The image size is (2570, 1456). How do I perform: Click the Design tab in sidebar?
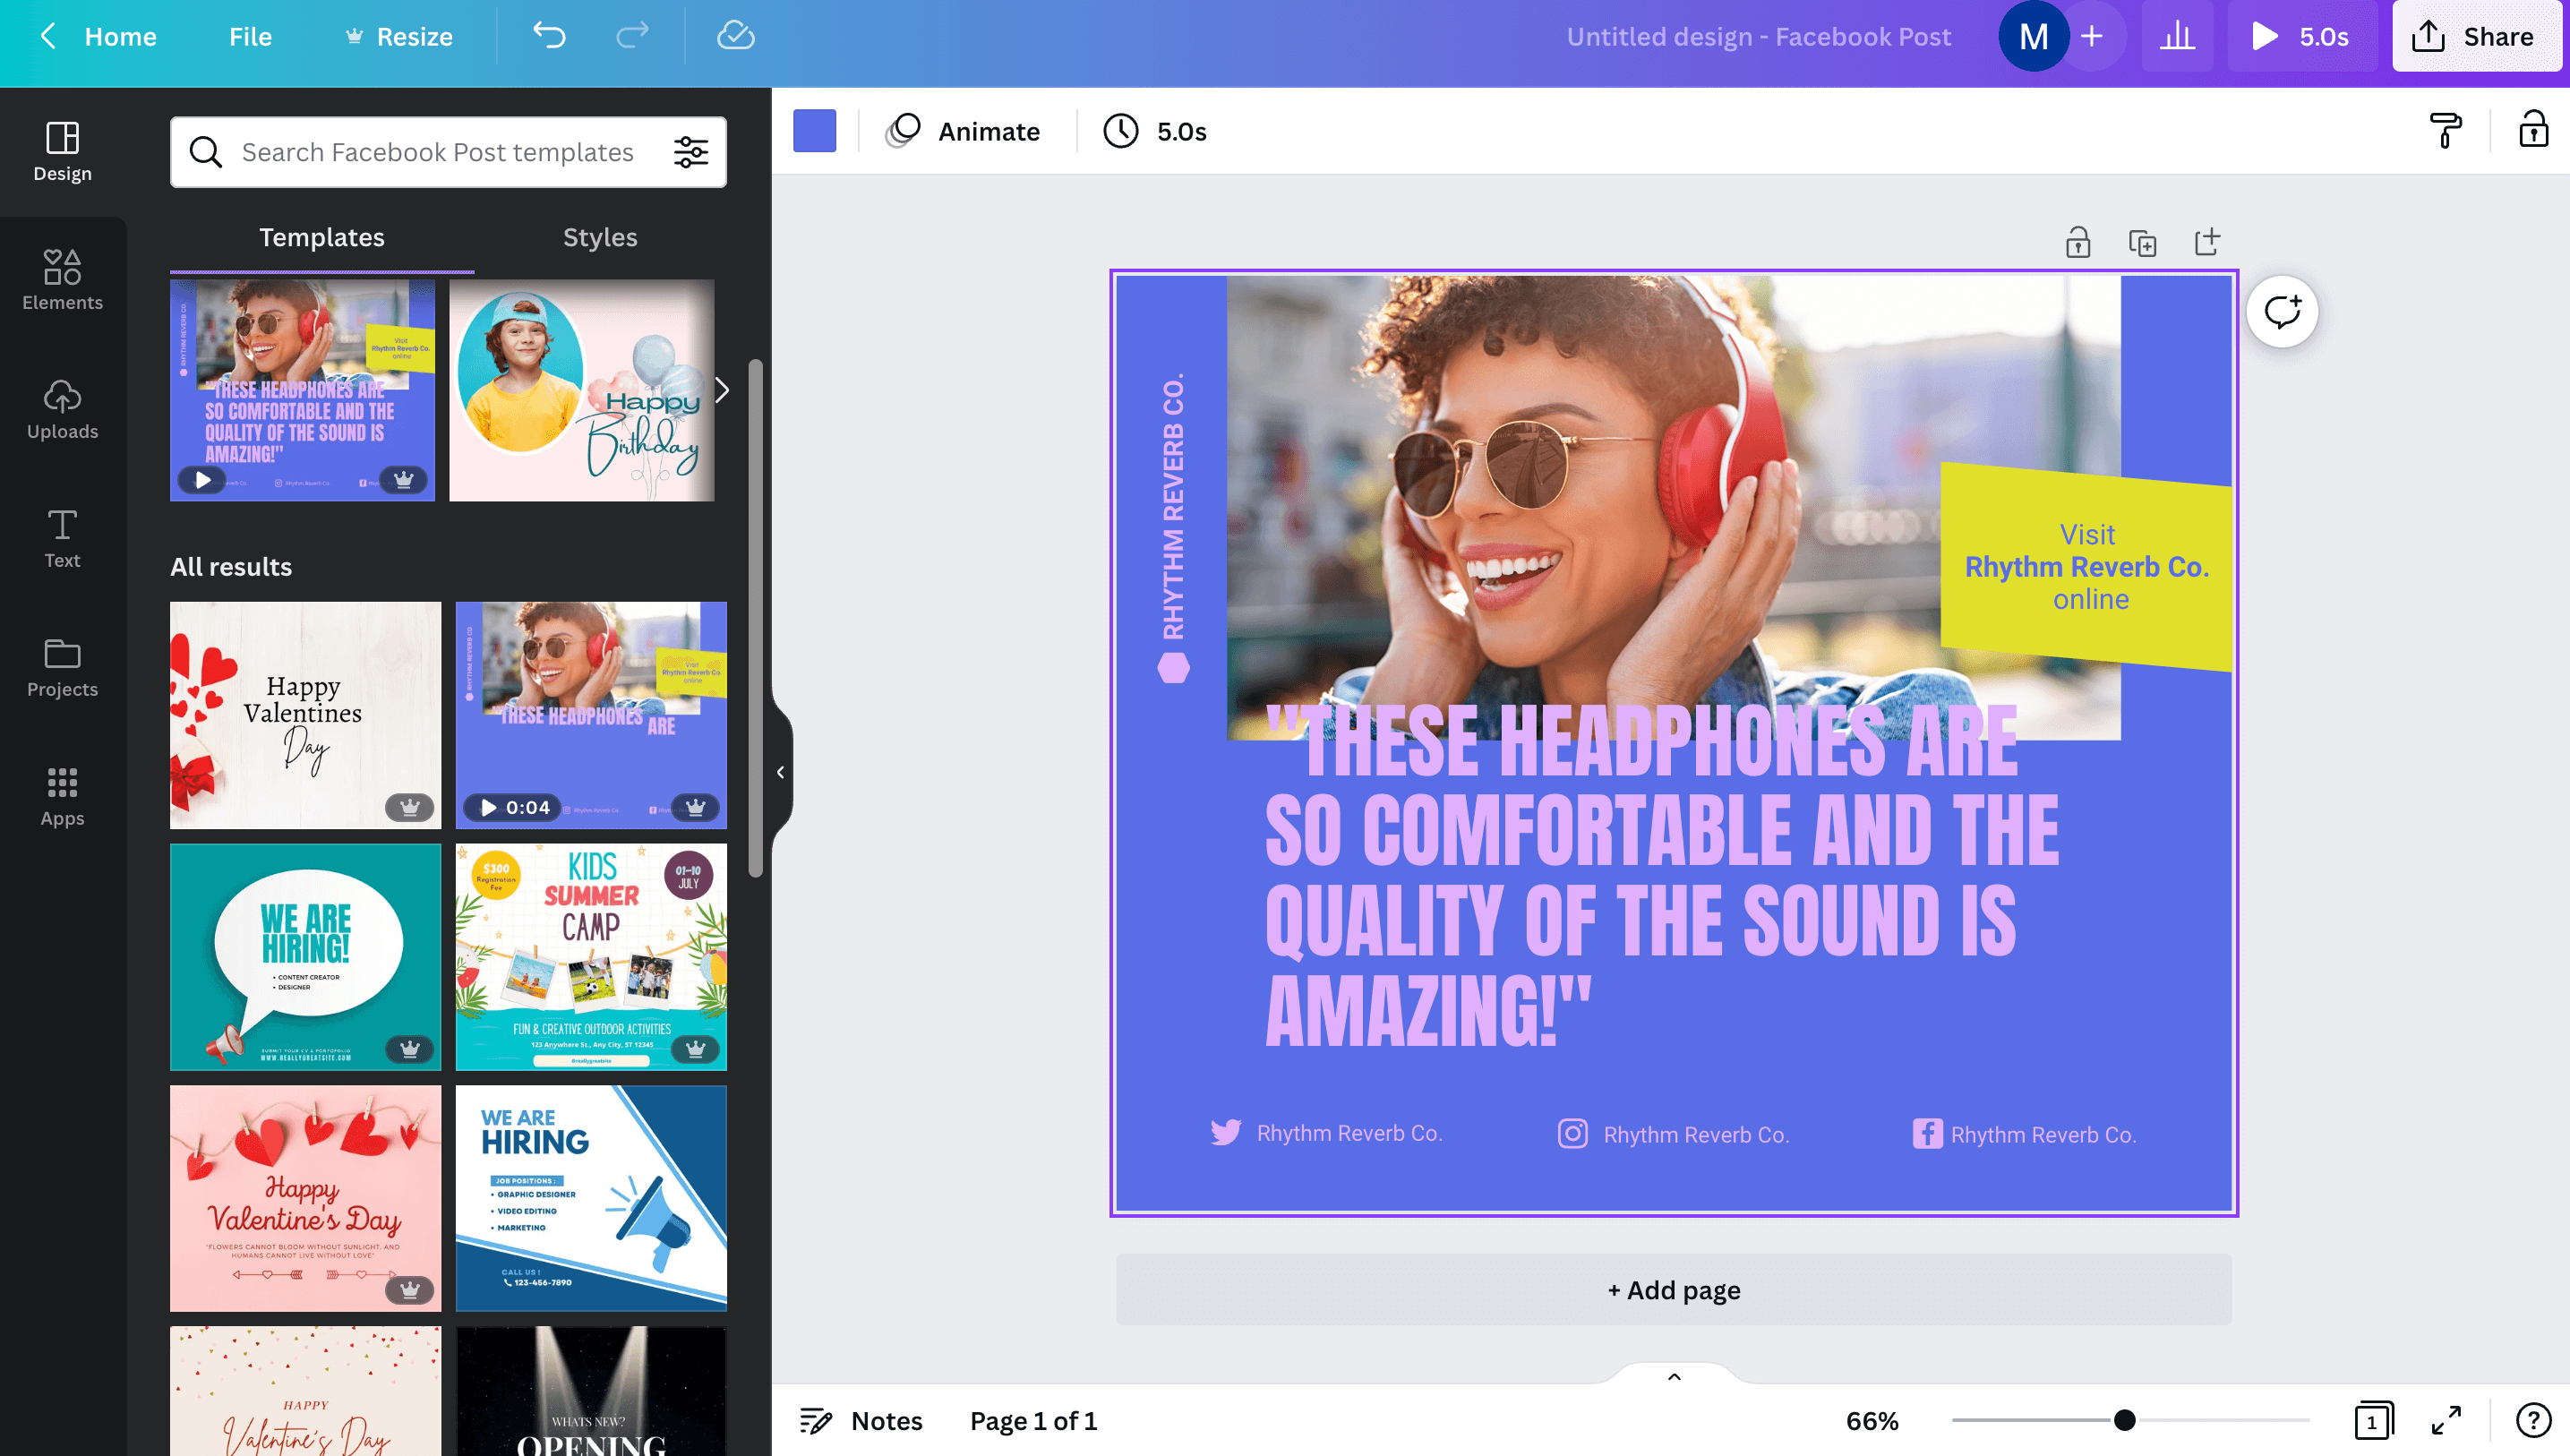click(x=62, y=150)
